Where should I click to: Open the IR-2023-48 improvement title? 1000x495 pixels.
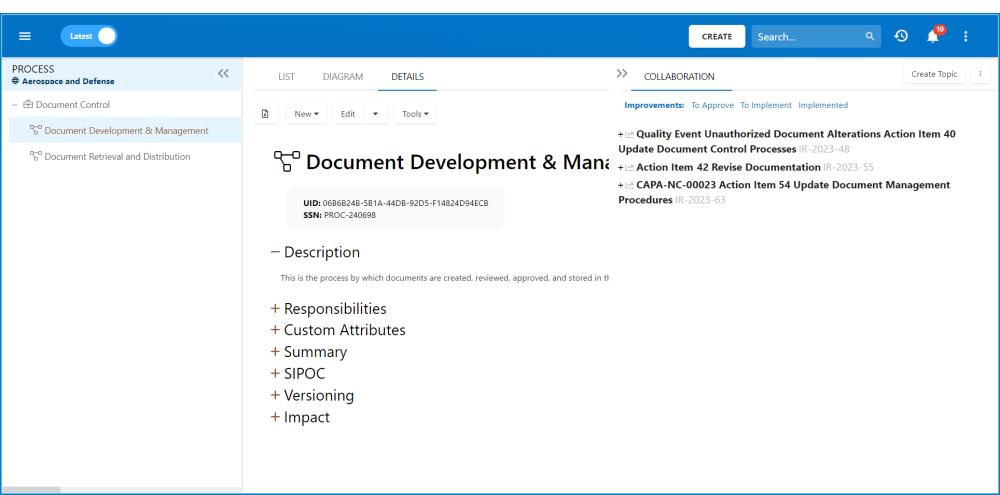pos(787,142)
